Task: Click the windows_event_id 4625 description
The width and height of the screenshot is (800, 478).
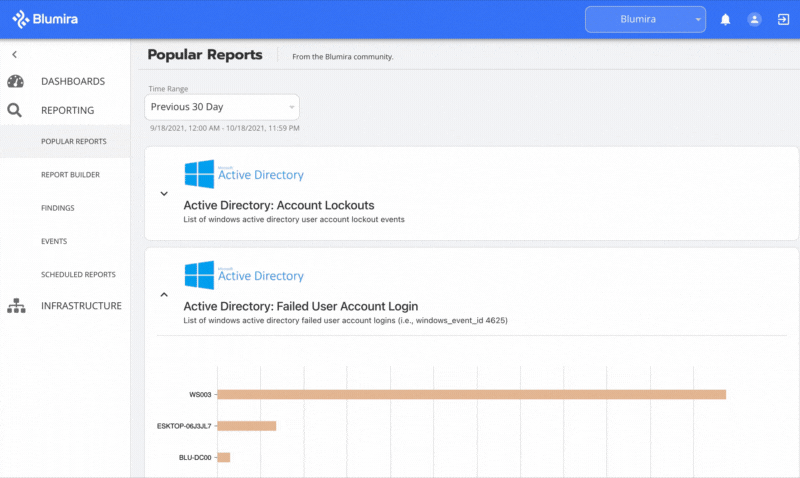Action: point(345,320)
